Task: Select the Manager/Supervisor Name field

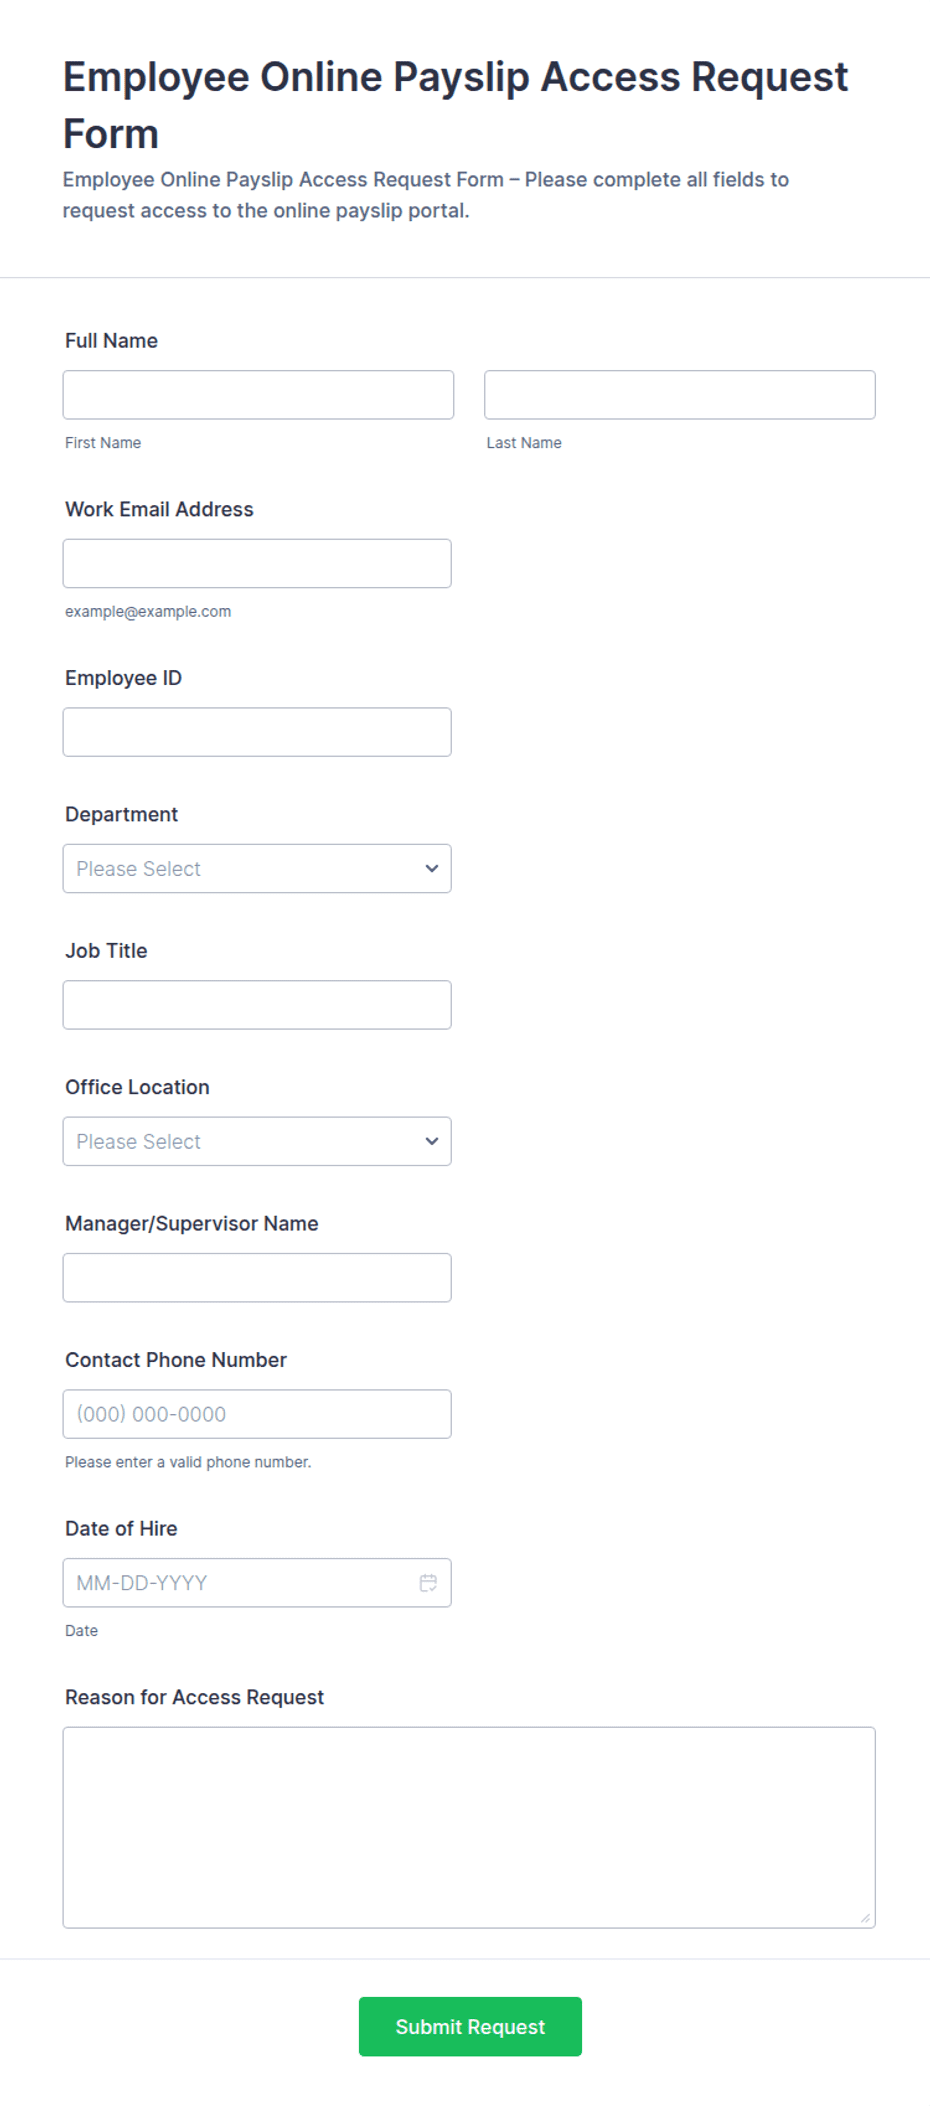Action: [x=257, y=1277]
